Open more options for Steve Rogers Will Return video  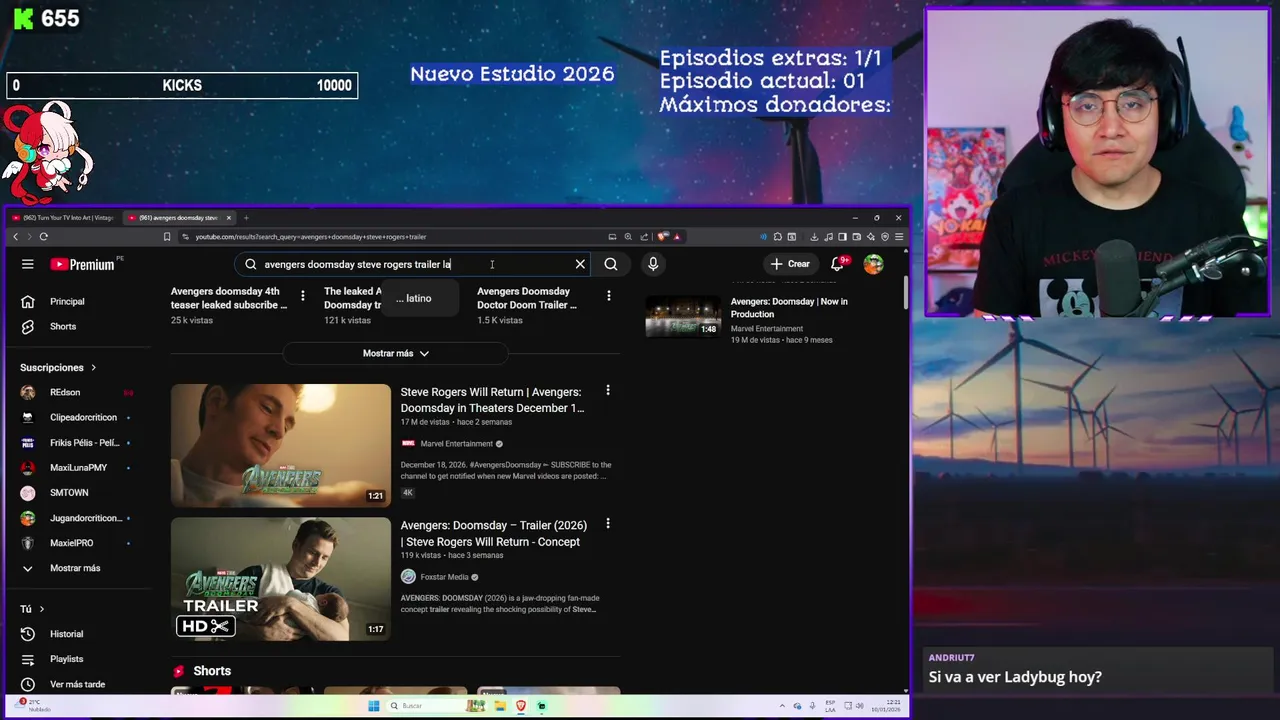608,391
